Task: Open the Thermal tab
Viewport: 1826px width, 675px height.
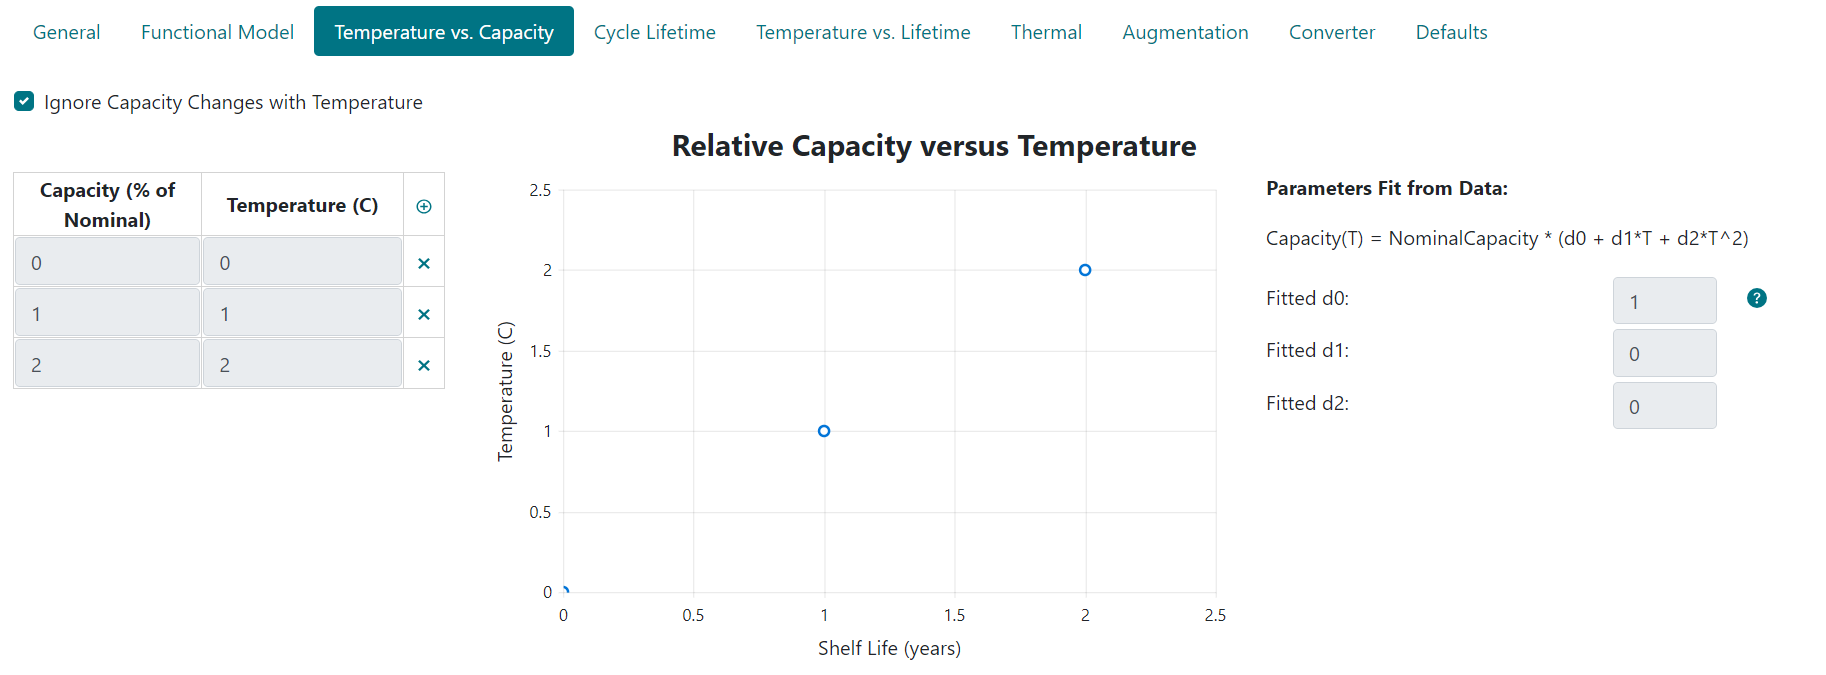Action: point(1046,31)
